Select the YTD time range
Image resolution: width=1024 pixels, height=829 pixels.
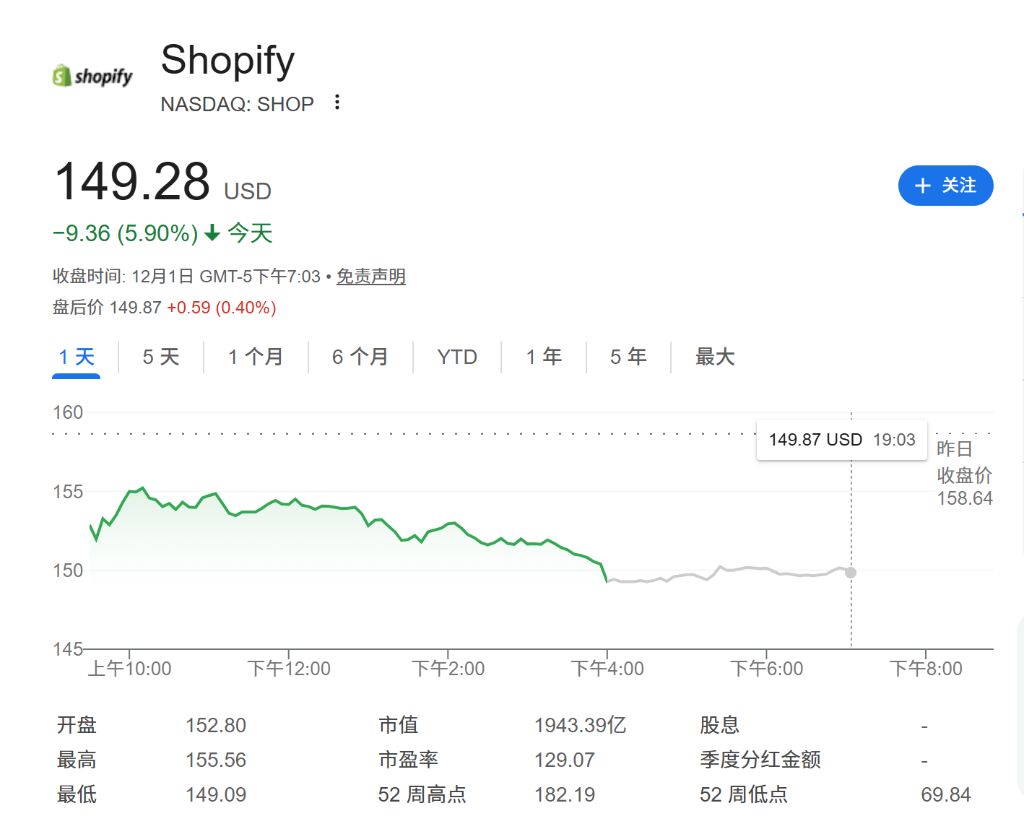pos(457,356)
